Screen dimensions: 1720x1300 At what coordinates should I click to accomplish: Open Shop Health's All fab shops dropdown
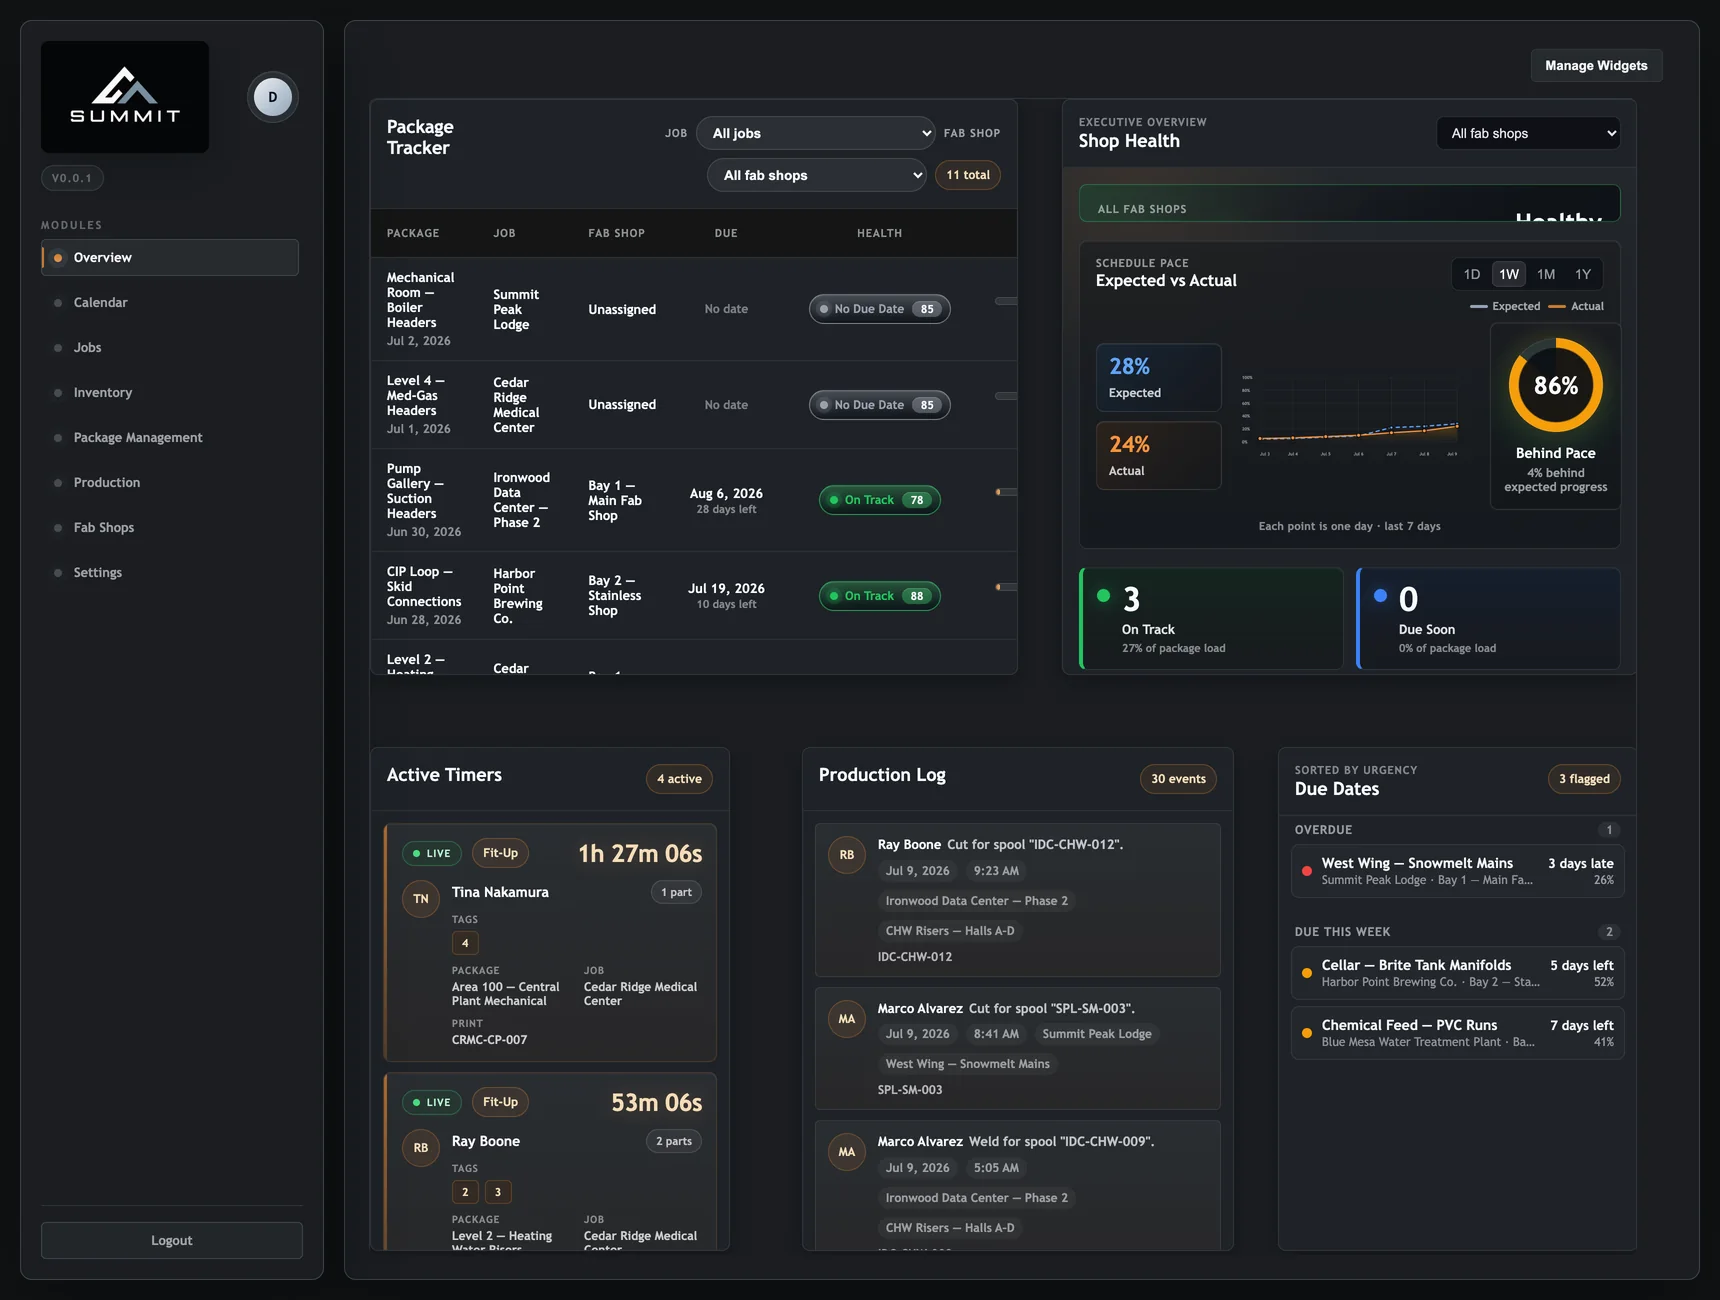pyautogui.click(x=1529, y=133)
